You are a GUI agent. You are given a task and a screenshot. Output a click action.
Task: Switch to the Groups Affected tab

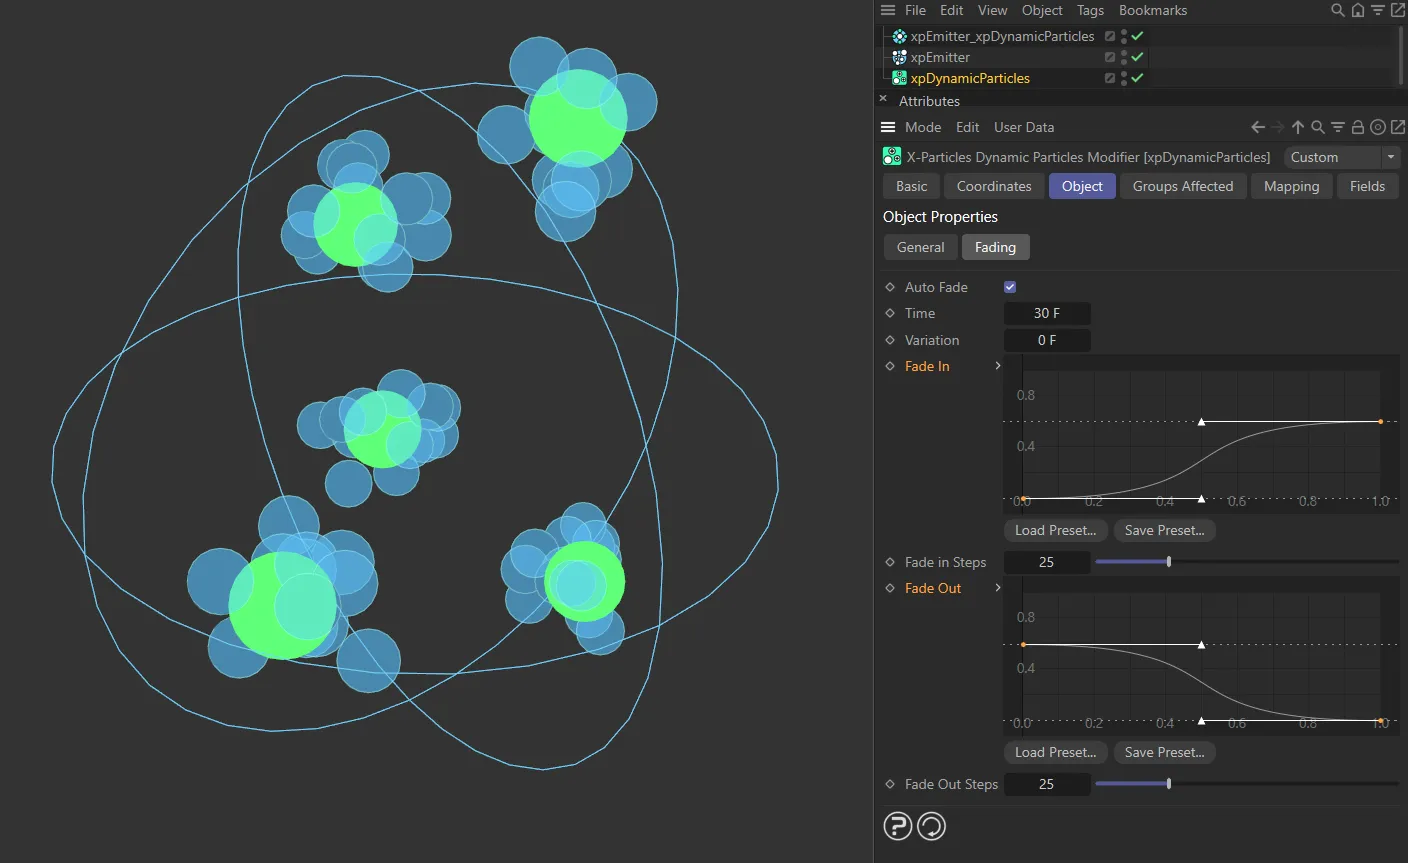pos(1182,186)
